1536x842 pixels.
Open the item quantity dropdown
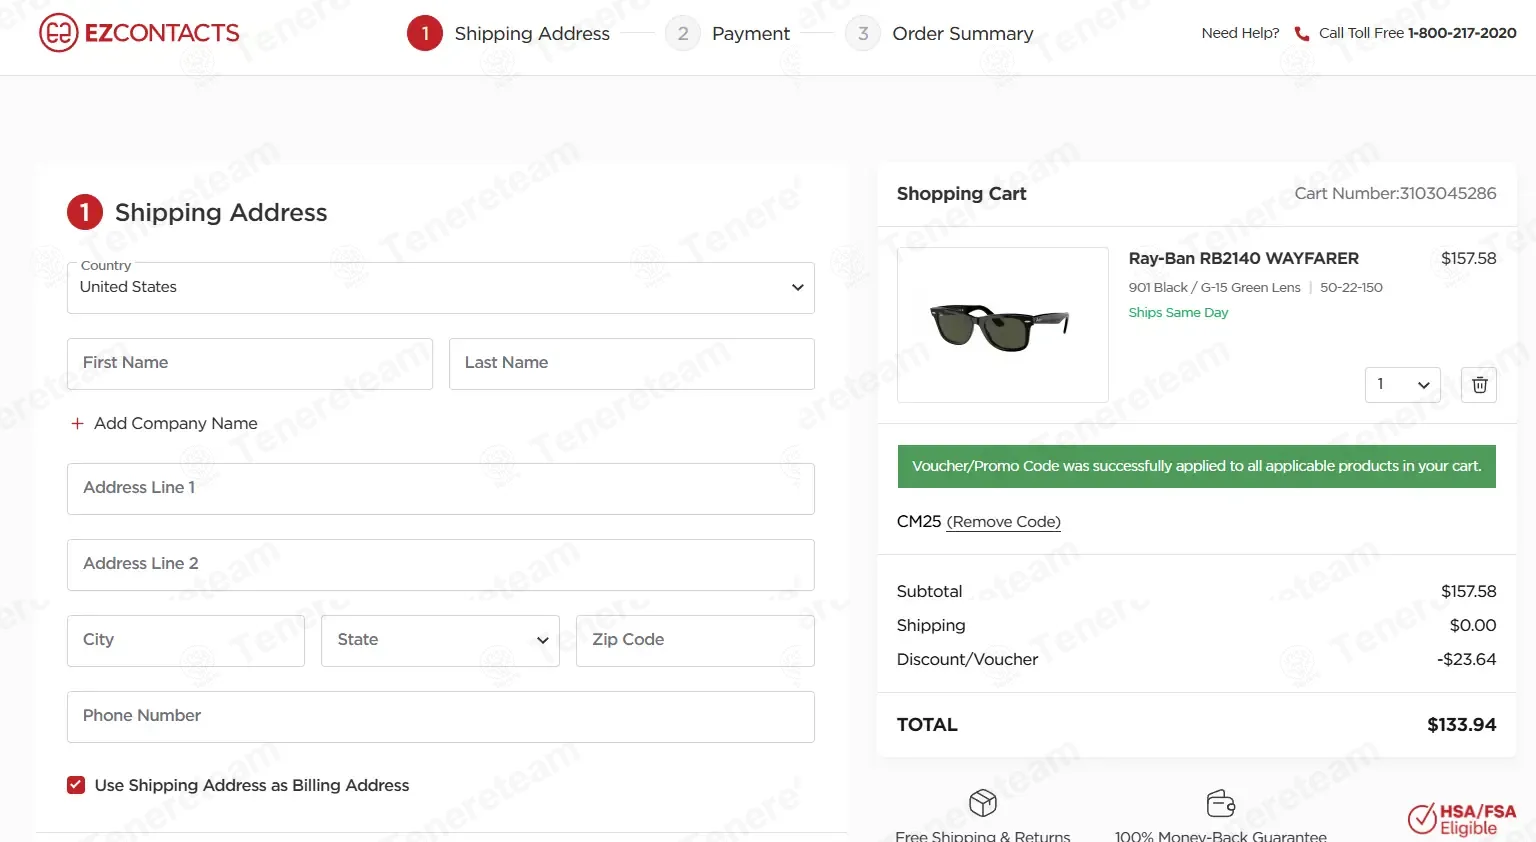point(1403,385)
